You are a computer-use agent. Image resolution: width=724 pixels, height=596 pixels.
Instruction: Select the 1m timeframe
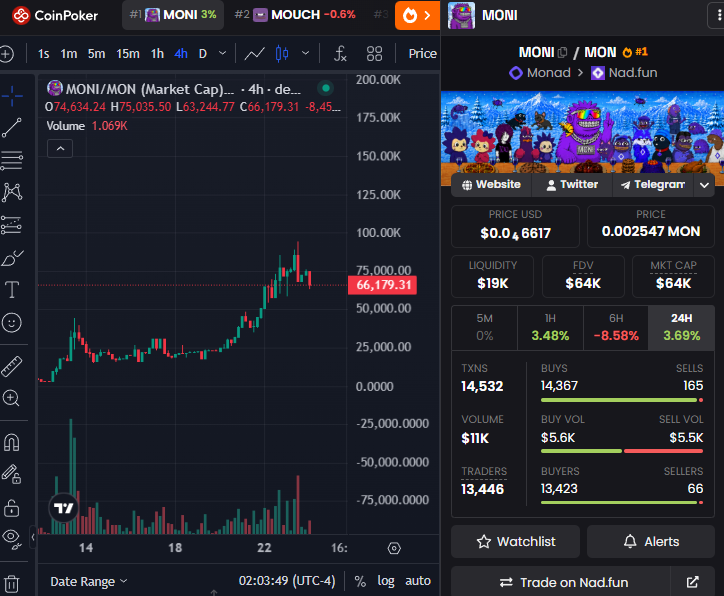[x=69, y=54]
